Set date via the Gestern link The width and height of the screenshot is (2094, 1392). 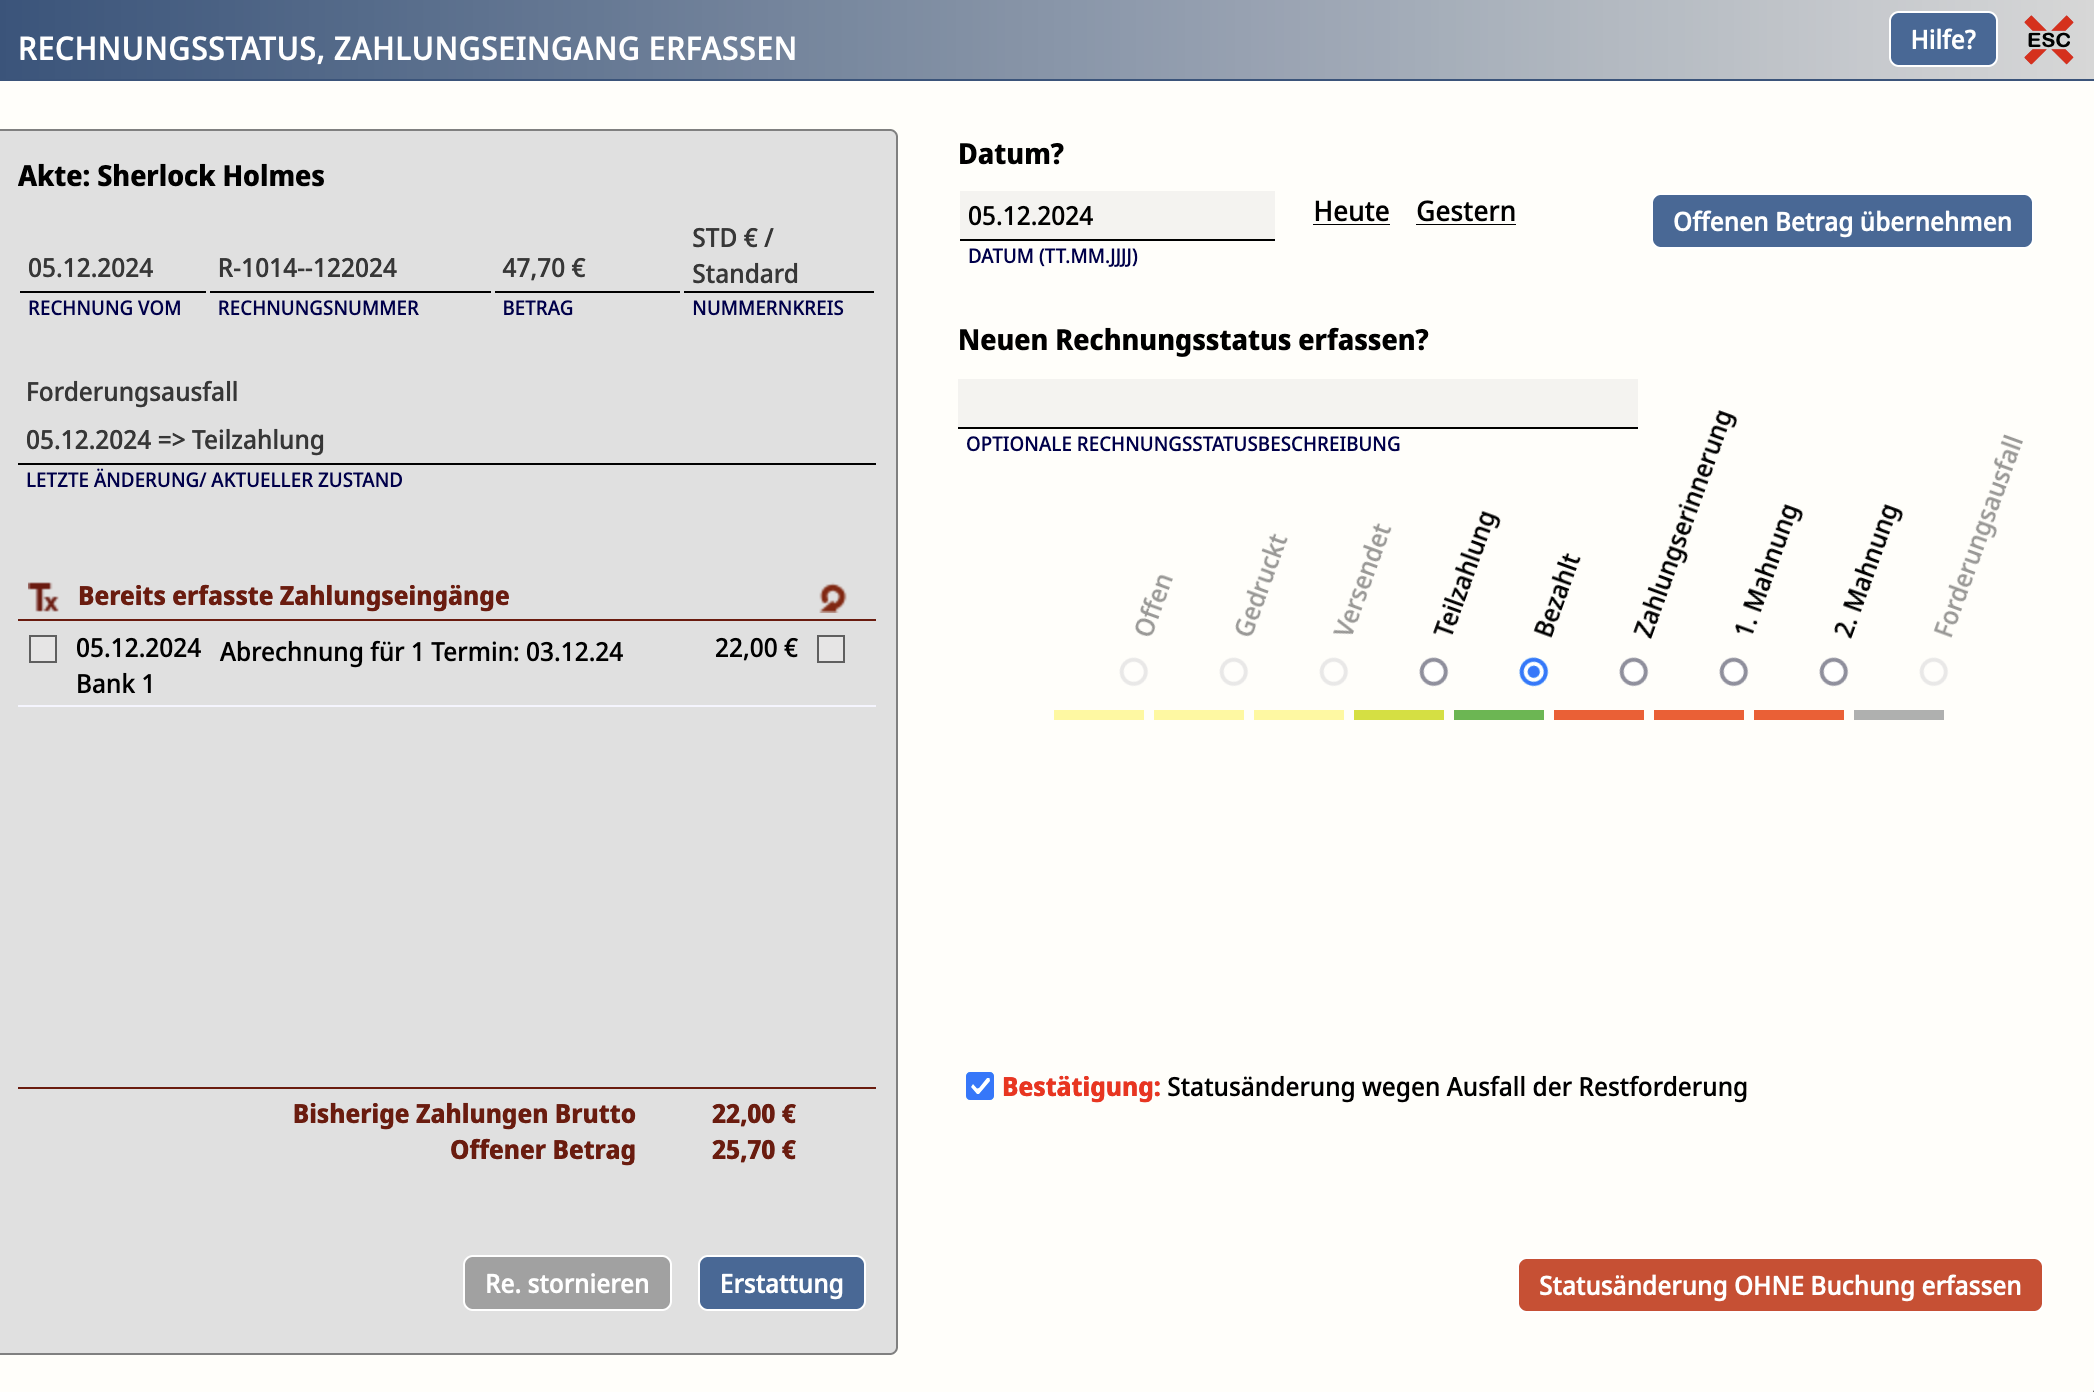tap(1465, 212)
